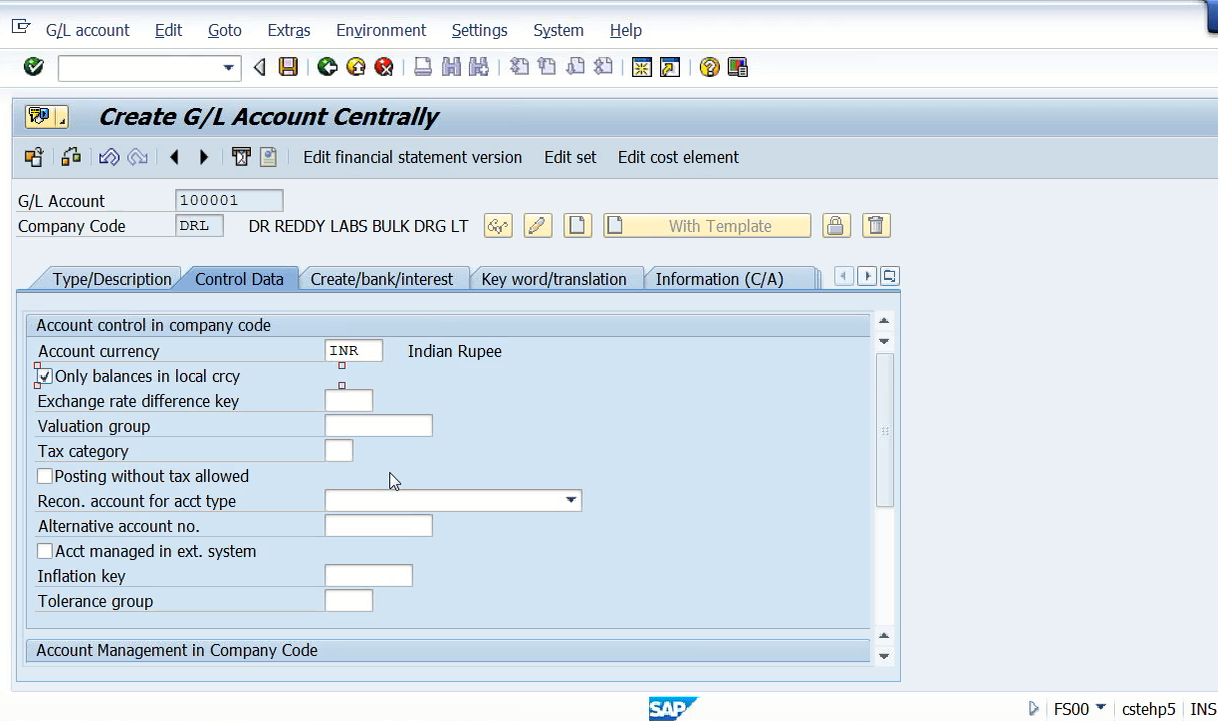The width and height of the screenshot is (1218, 721).
Task: Click the Lock padlock icon button
Action: [837, 226]
